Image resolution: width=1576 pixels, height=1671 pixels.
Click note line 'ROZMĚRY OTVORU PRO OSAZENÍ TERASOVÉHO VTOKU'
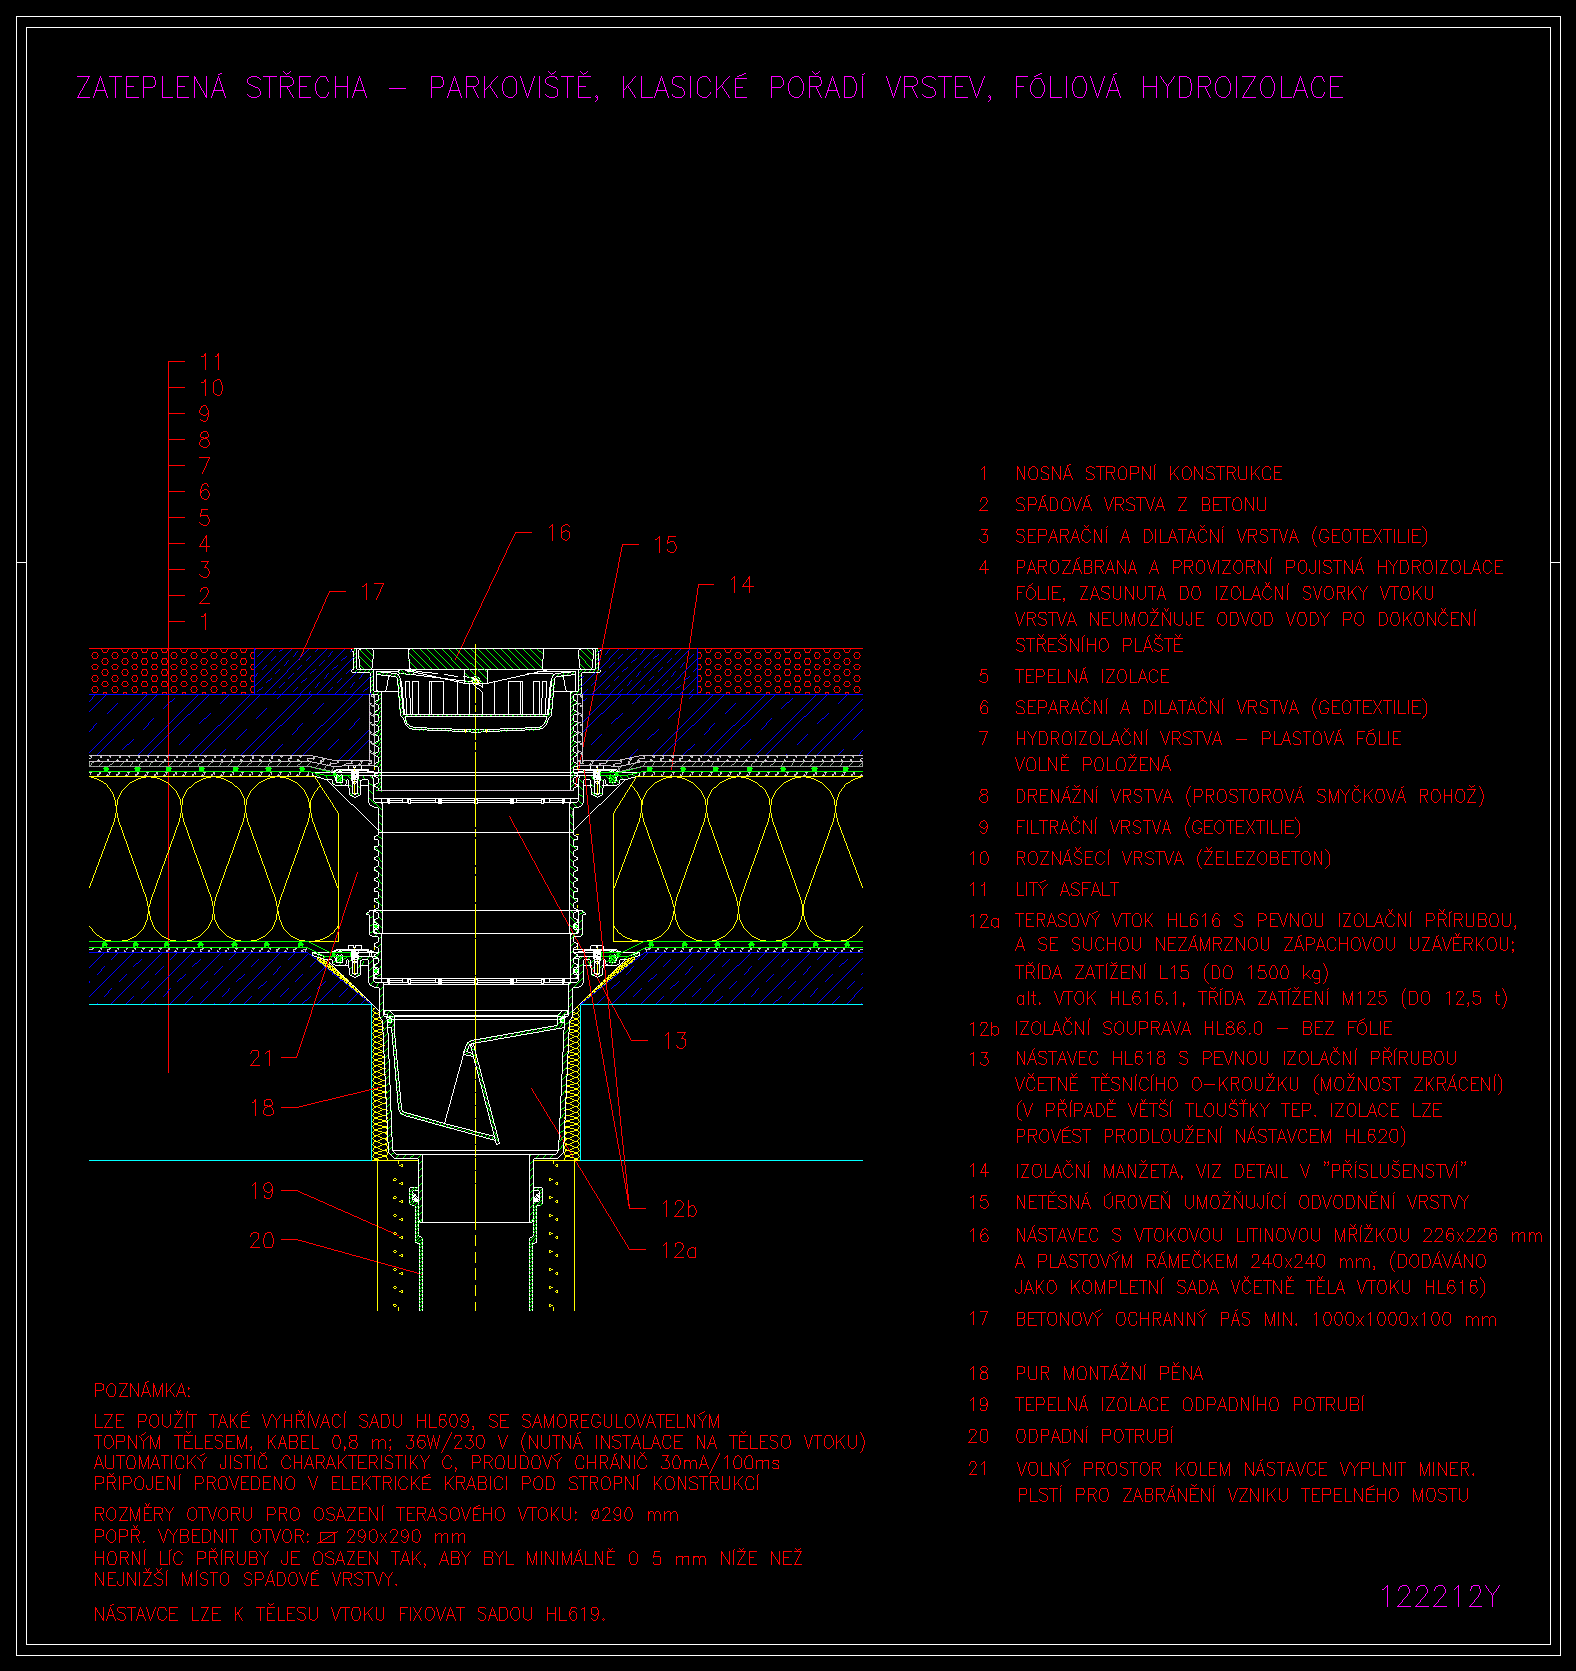pyautogui.click(x=387, y=1515)
